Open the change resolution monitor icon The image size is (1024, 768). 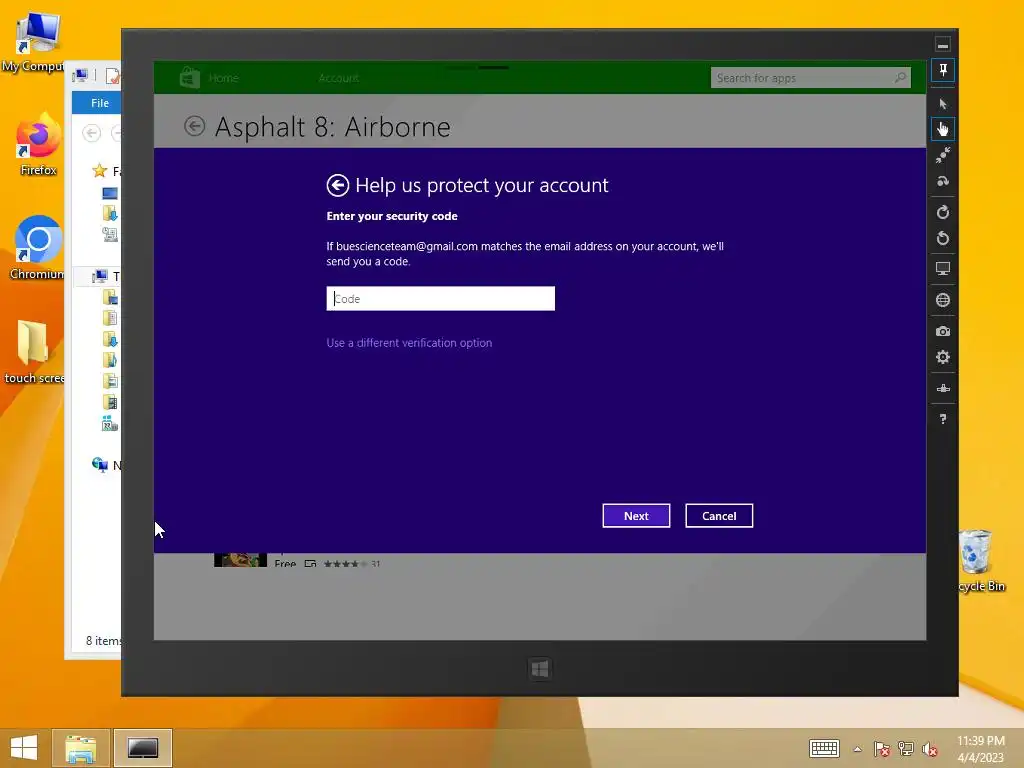pos(942,268)
